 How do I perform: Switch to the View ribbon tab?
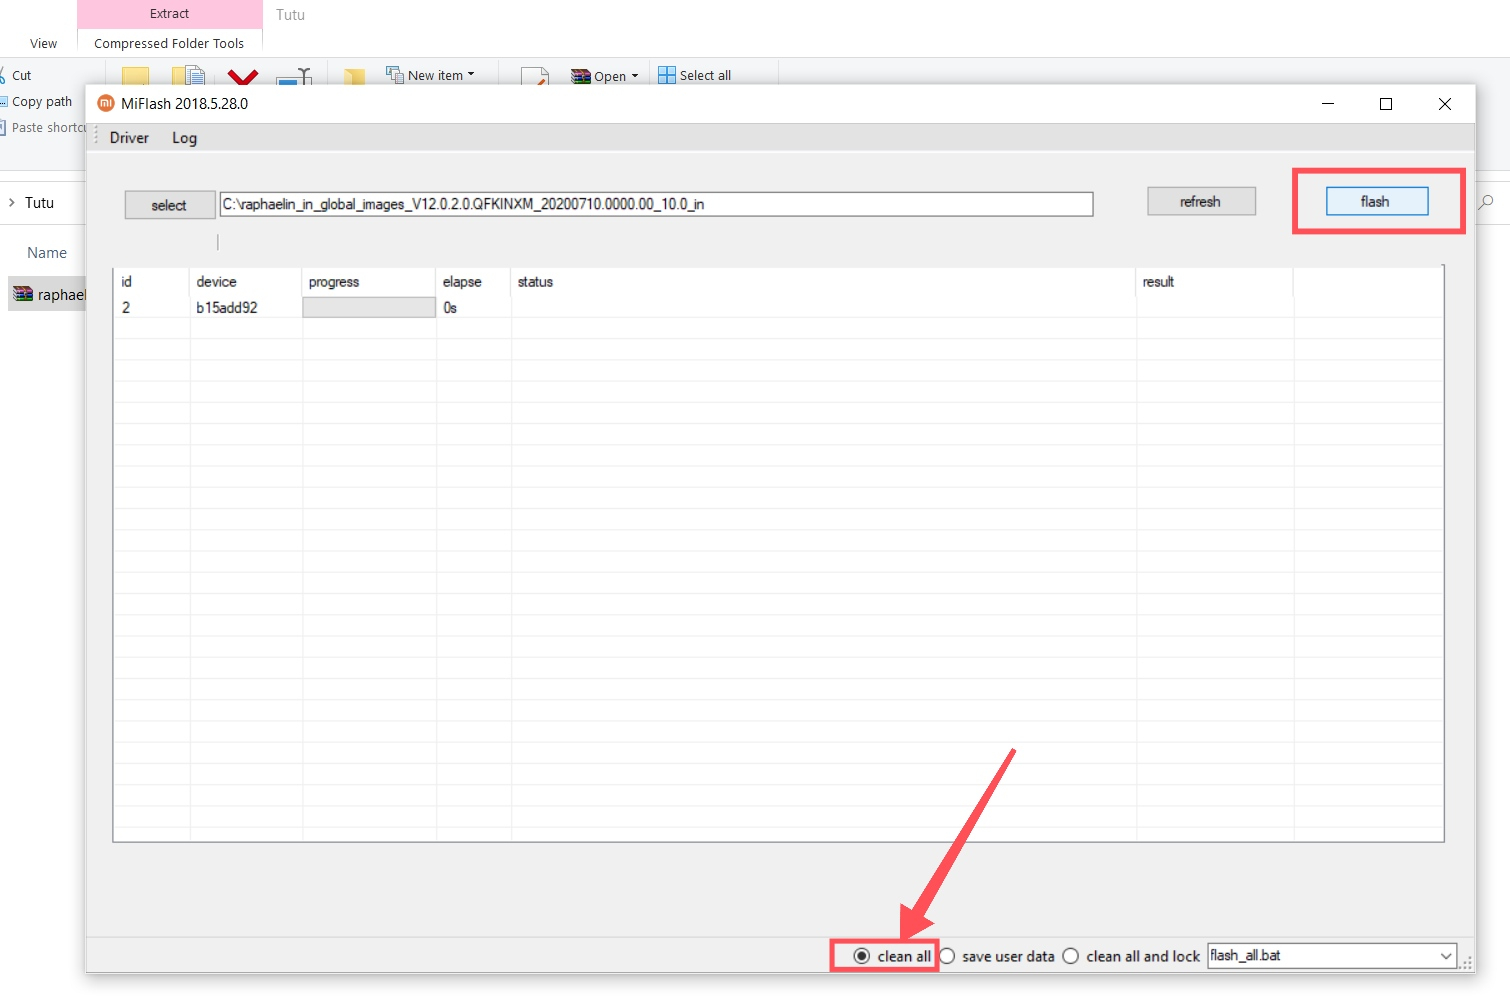[x=44, y=43]
